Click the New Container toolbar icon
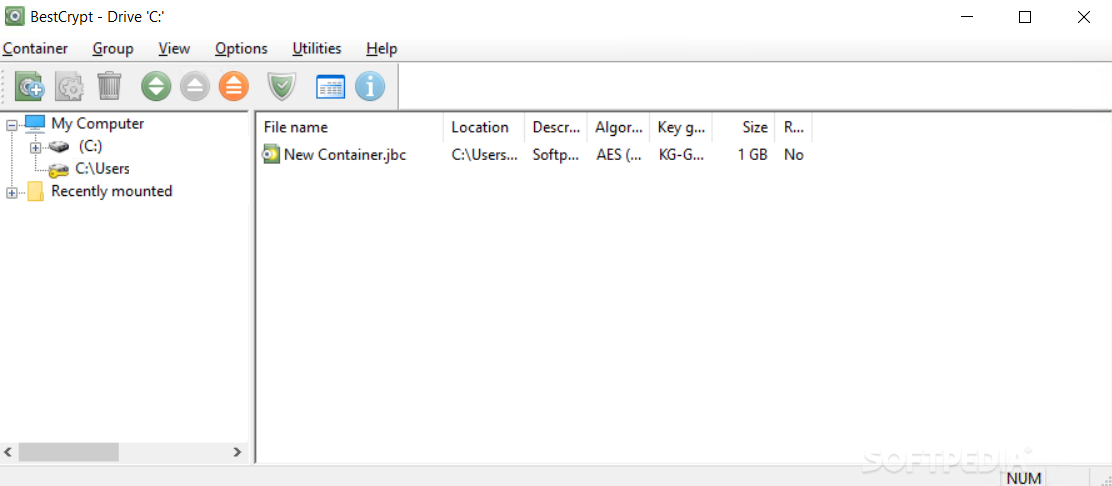 click(30, 87)
